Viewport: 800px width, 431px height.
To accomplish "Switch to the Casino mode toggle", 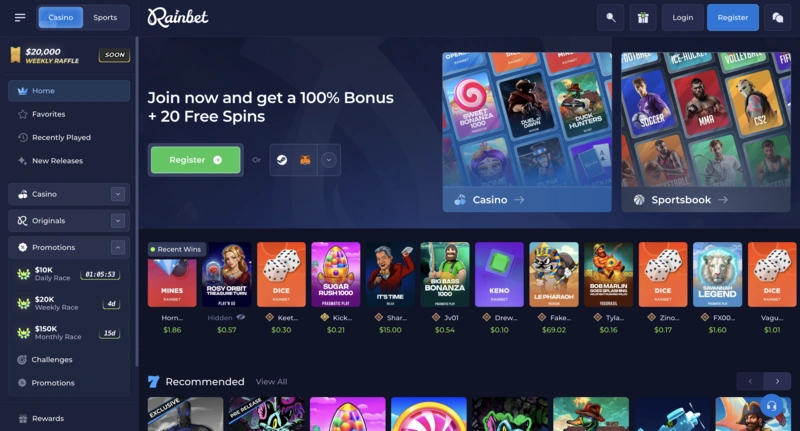I will (61, 17).
